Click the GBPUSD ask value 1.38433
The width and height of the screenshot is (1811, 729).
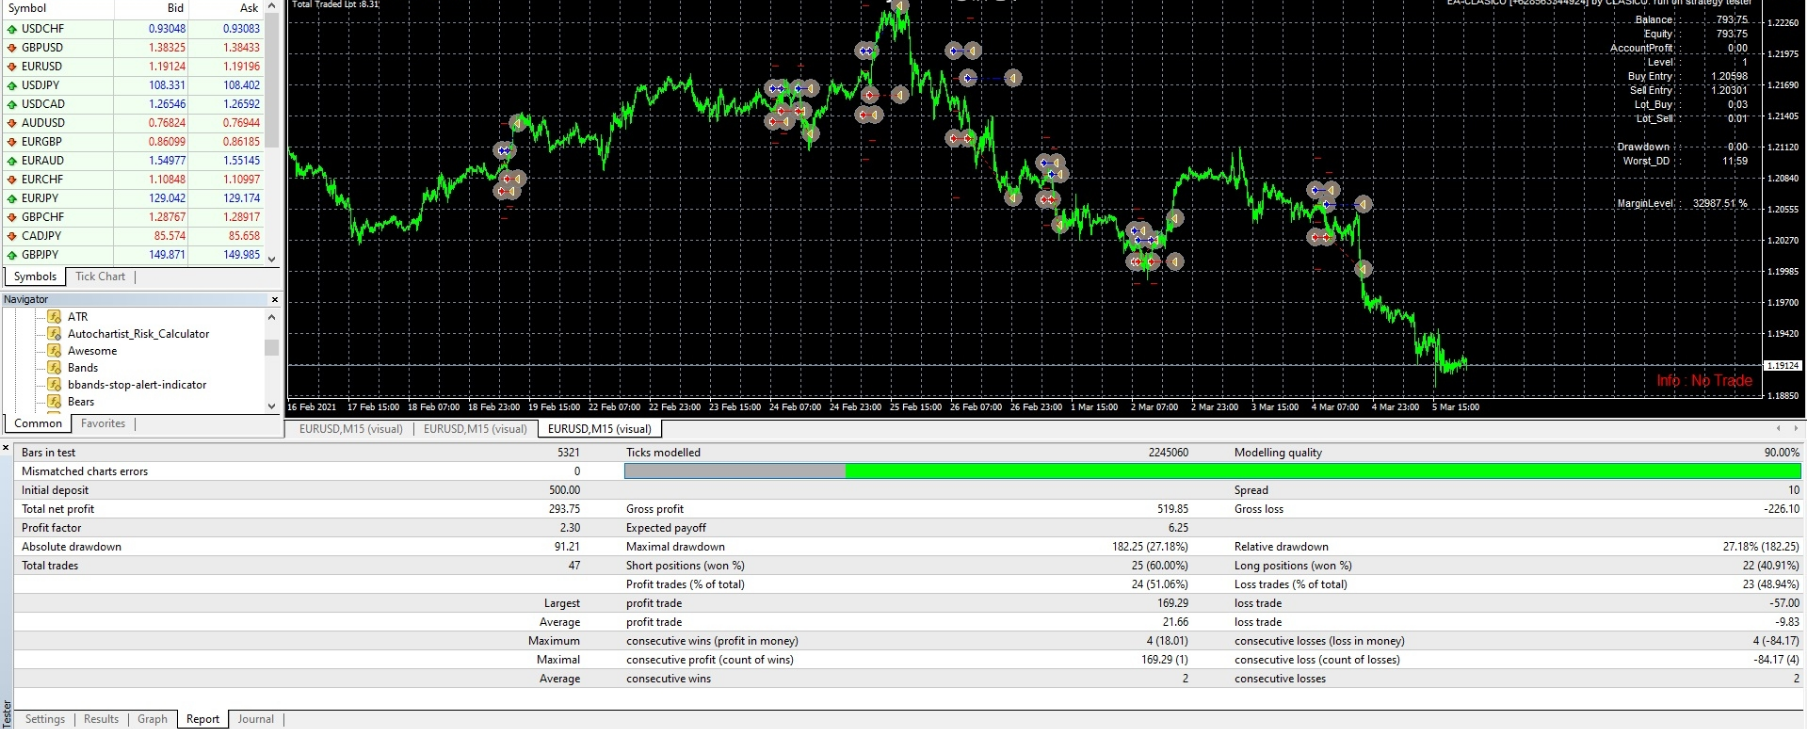(x=241, y=48)
